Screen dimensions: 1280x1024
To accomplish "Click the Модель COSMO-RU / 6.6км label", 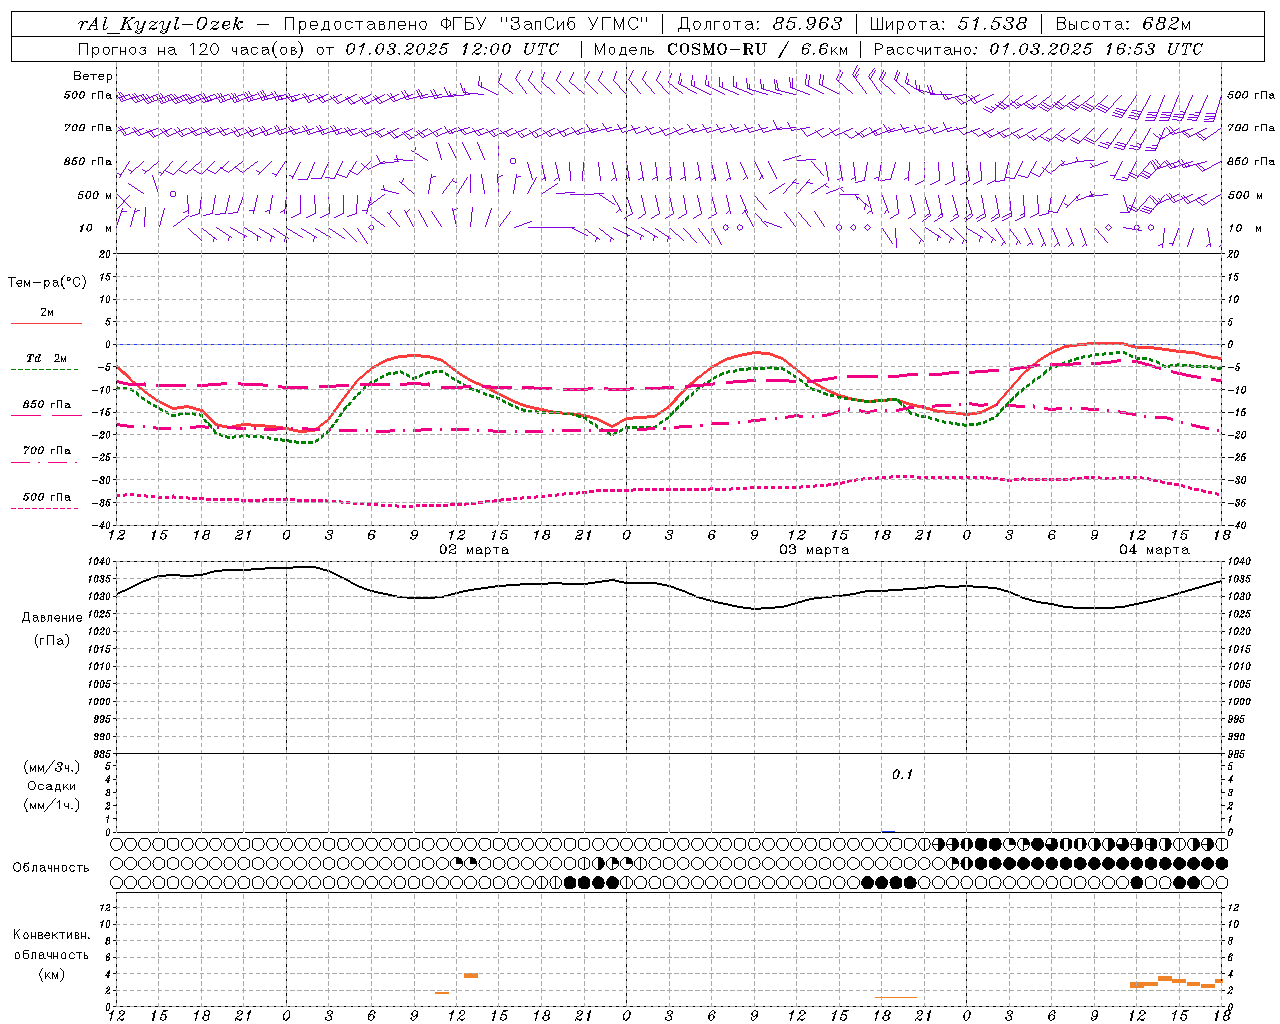I will tap(721, 49).
